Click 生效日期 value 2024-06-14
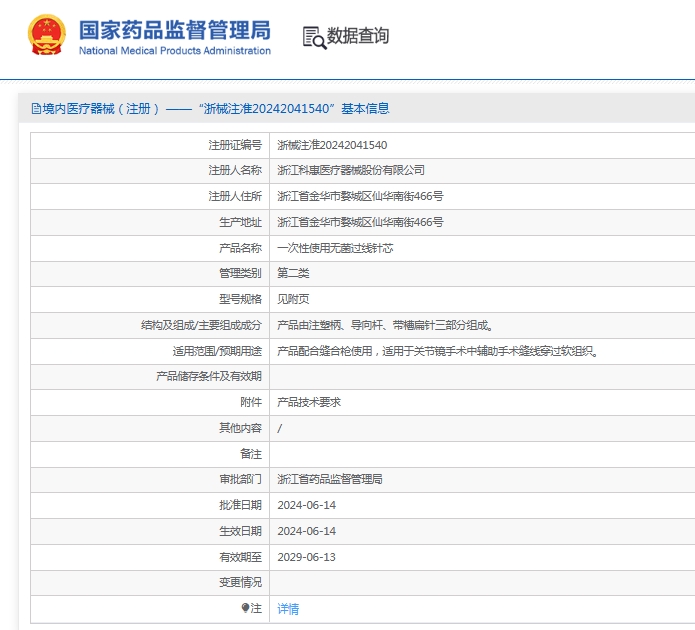695x630 pixels. pyautogui.click(x=306, y=531)
